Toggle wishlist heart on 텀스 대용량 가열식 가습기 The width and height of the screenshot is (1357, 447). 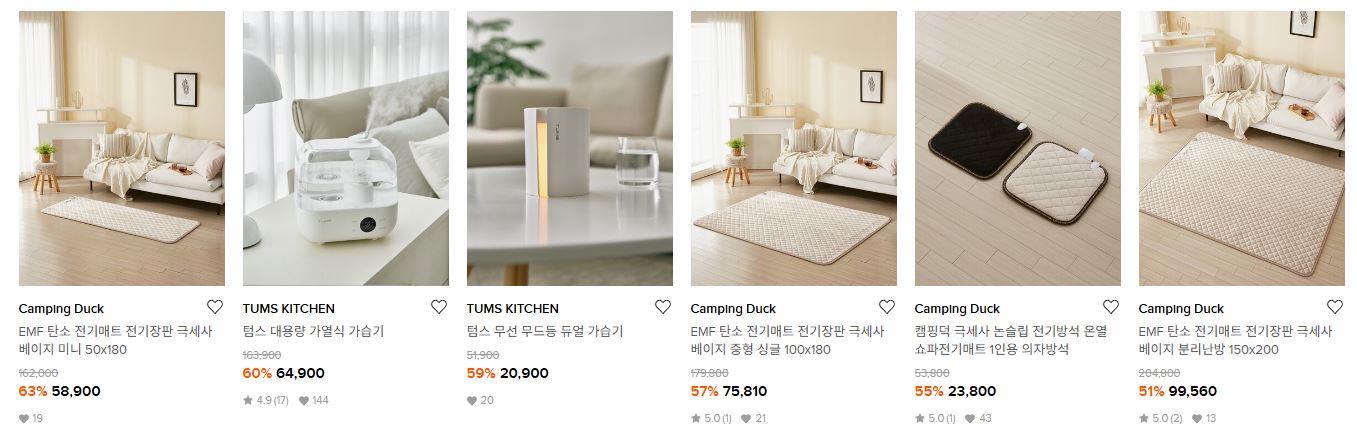[x=438, y=307]
